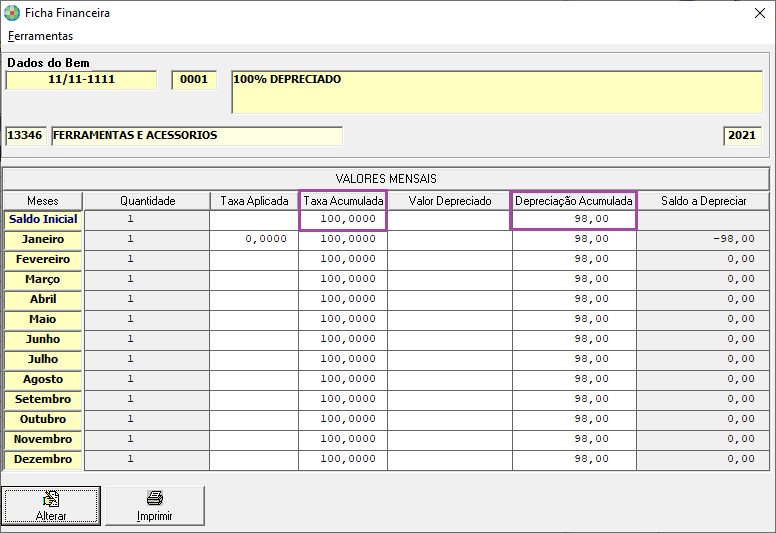Click the Ficha Financeira title bar icon
This screenshot has width=776, height=533.
pyautogui.click(x=12, y=14)
